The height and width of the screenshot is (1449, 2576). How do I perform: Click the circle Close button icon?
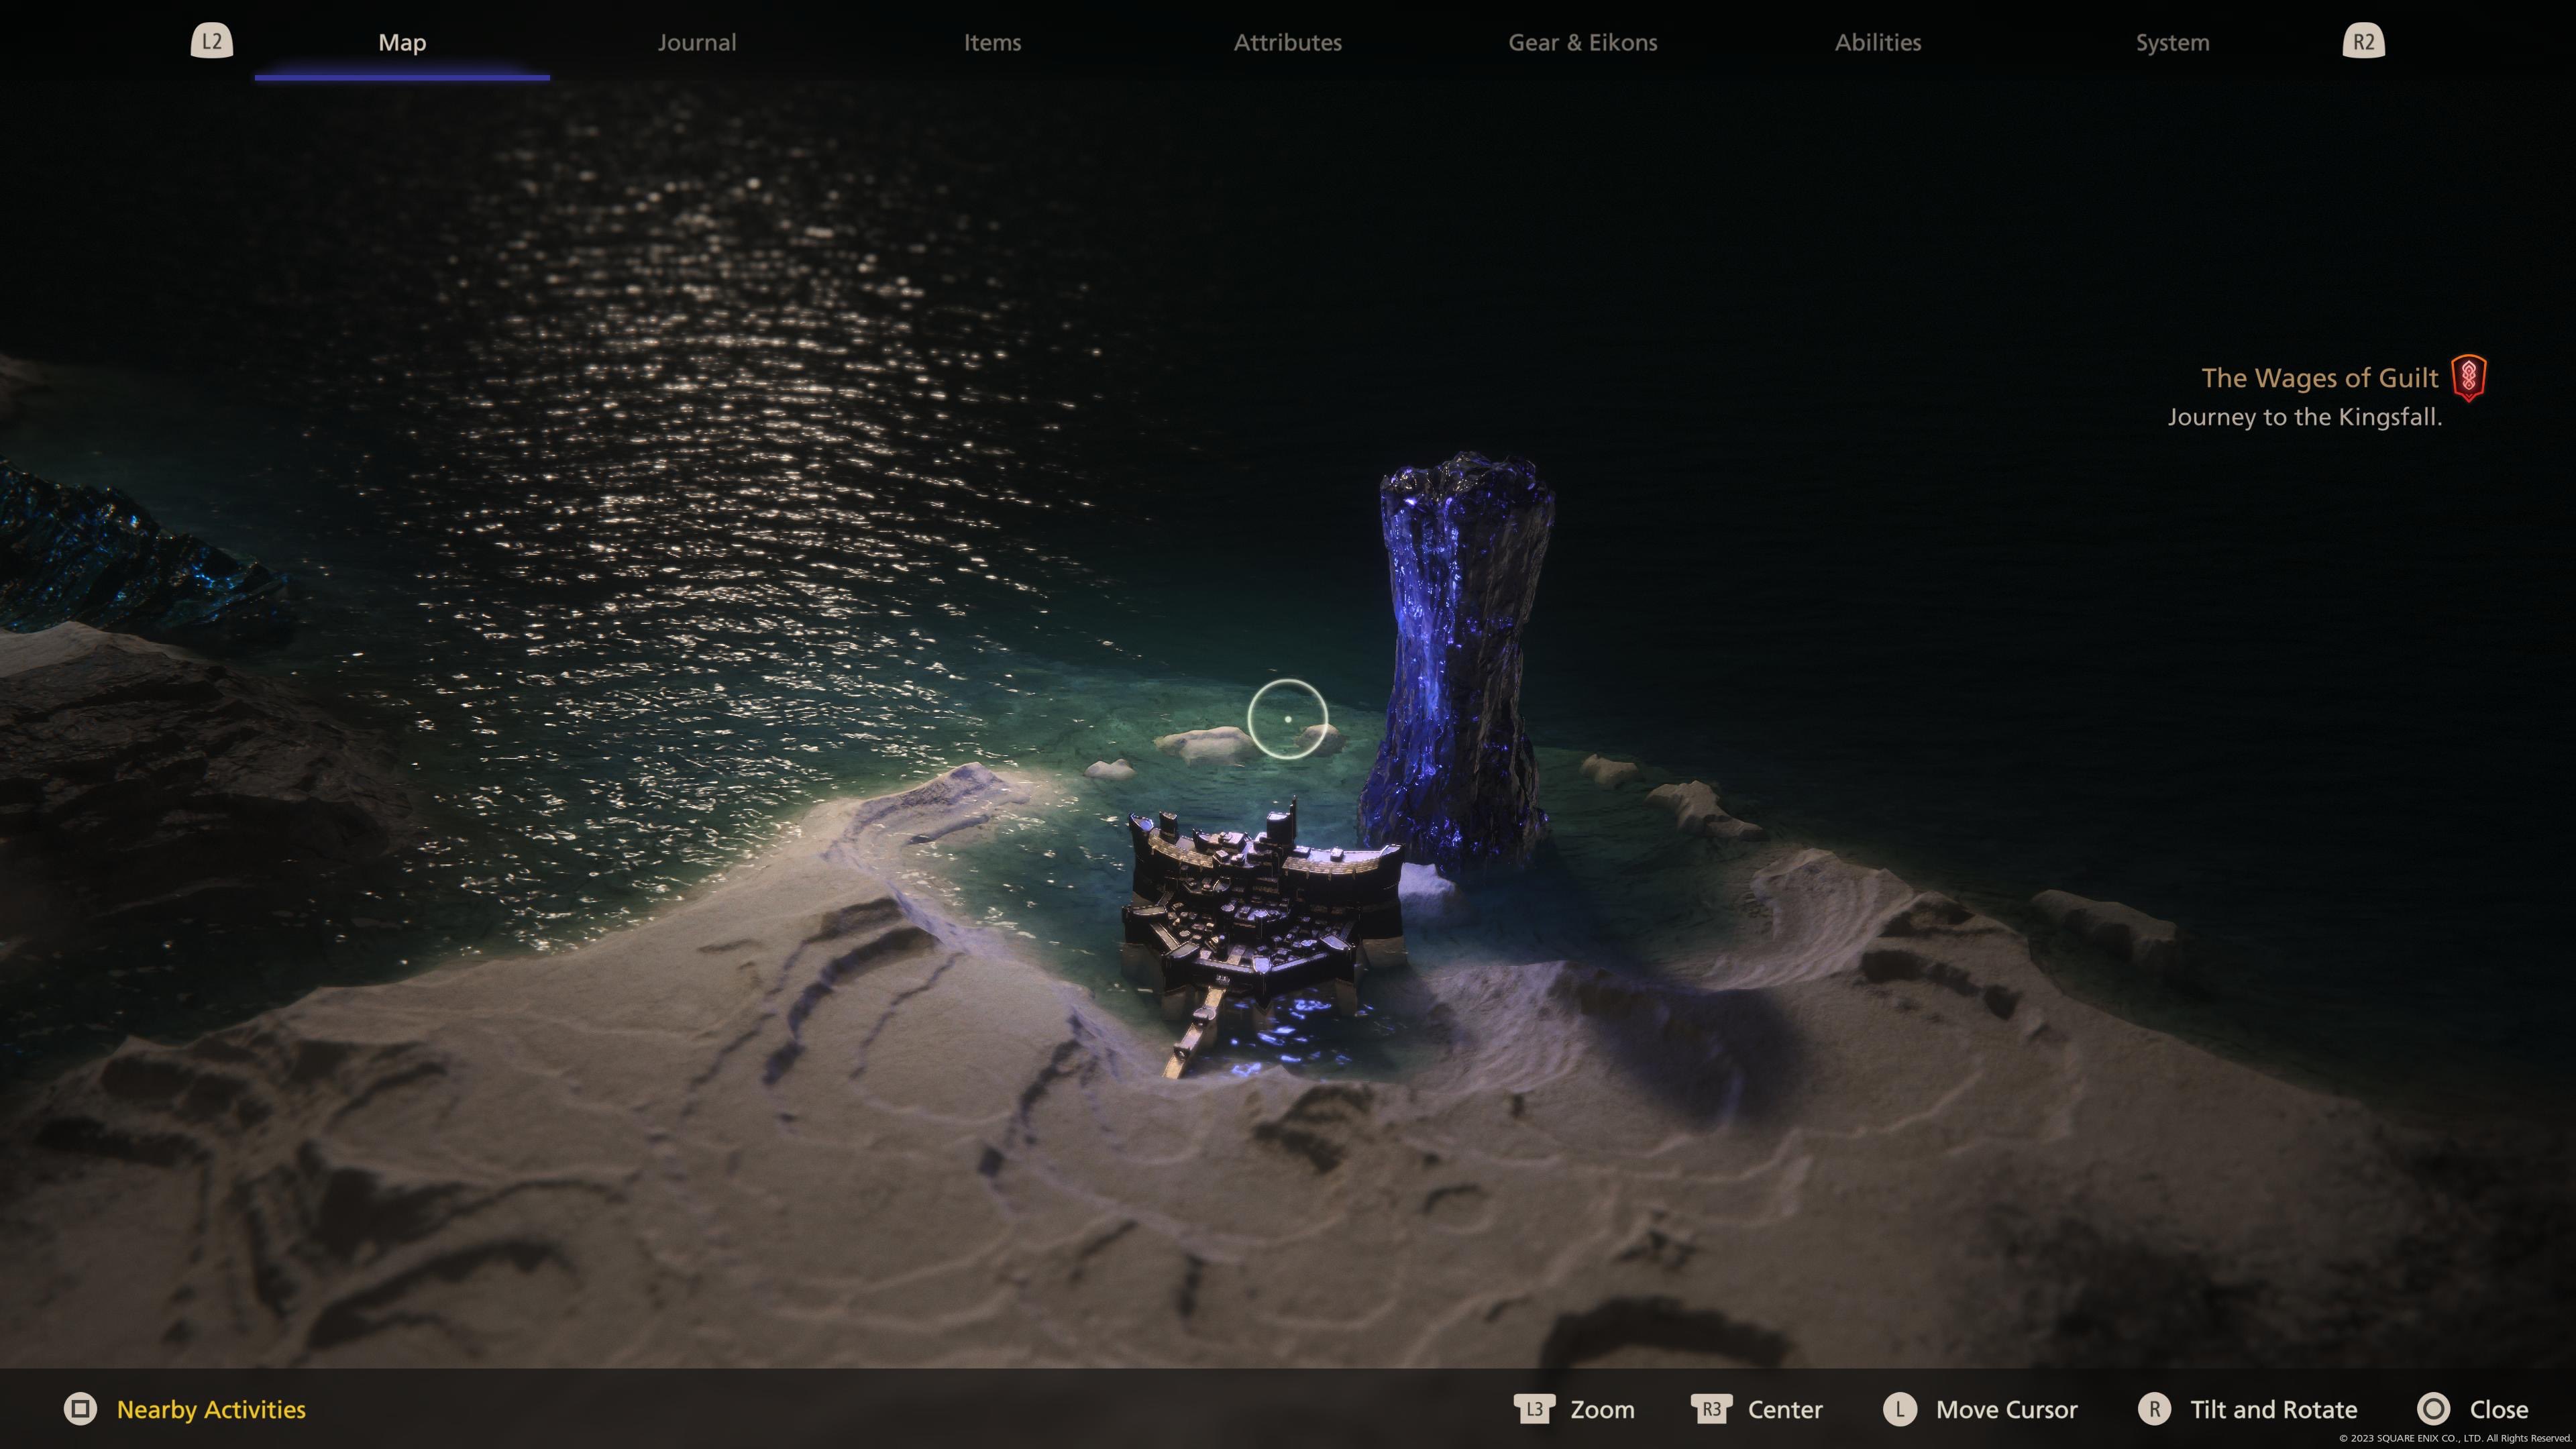2433,1409
